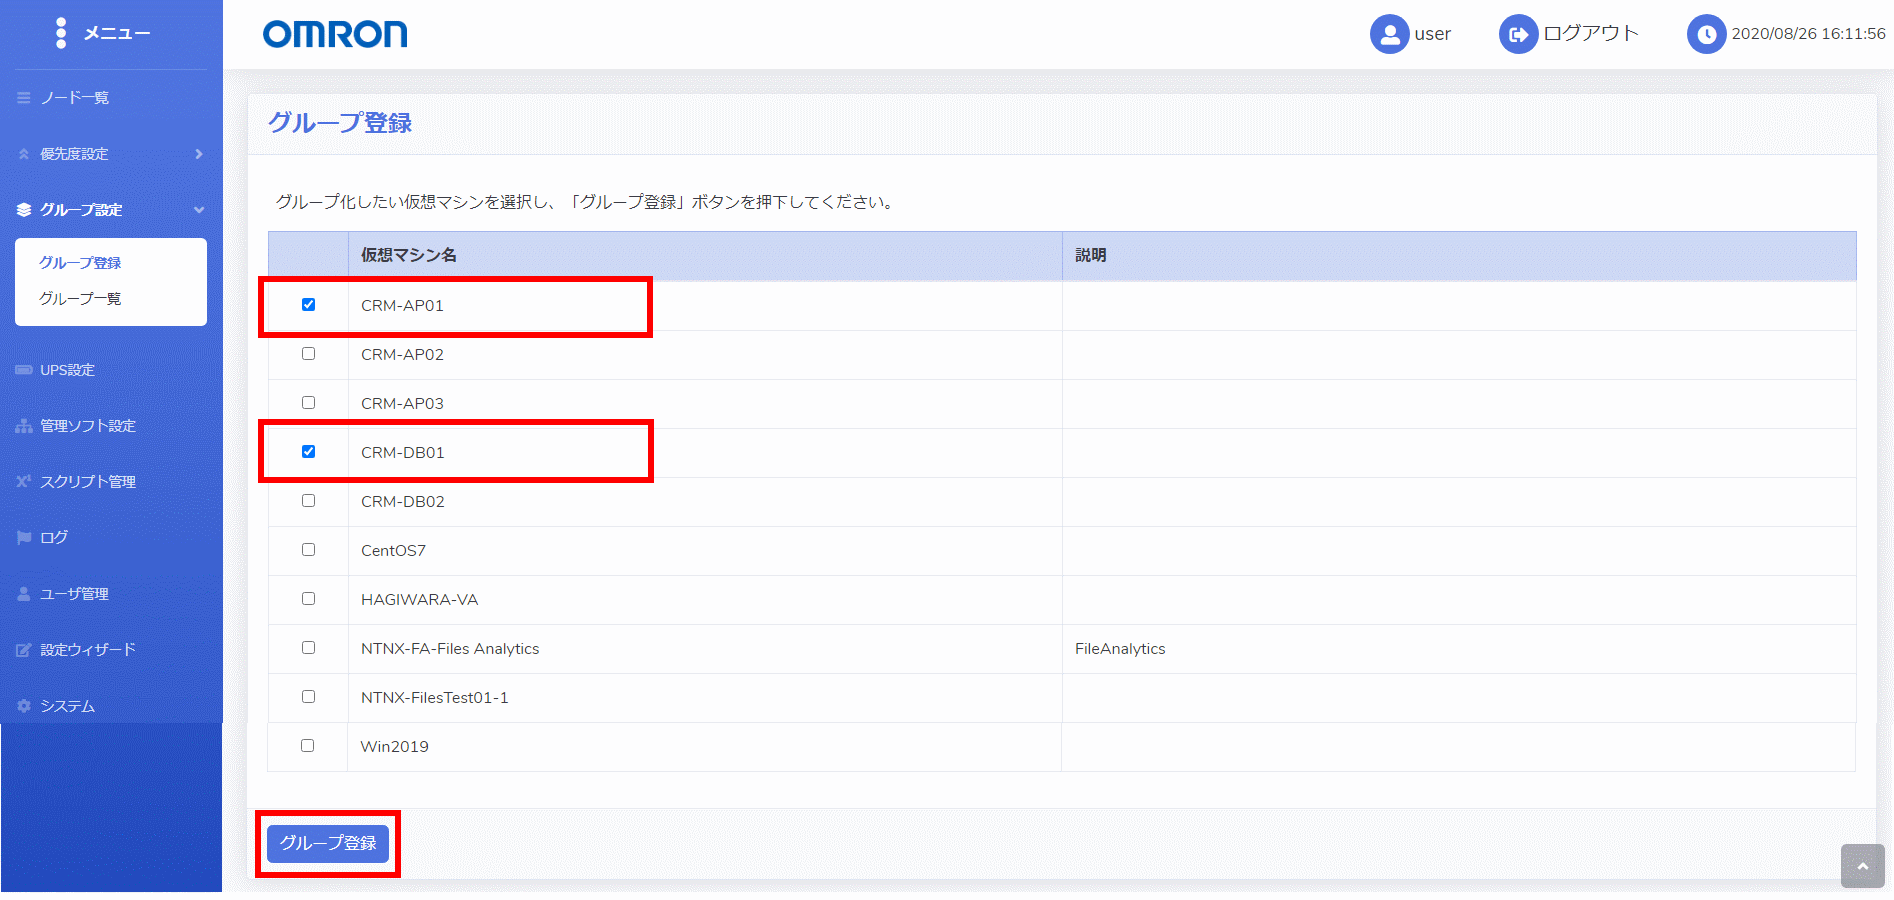Tick the Win2019 virtual machine checkbox
This screenshot has width=1894, height=900.
click(307, 746)
